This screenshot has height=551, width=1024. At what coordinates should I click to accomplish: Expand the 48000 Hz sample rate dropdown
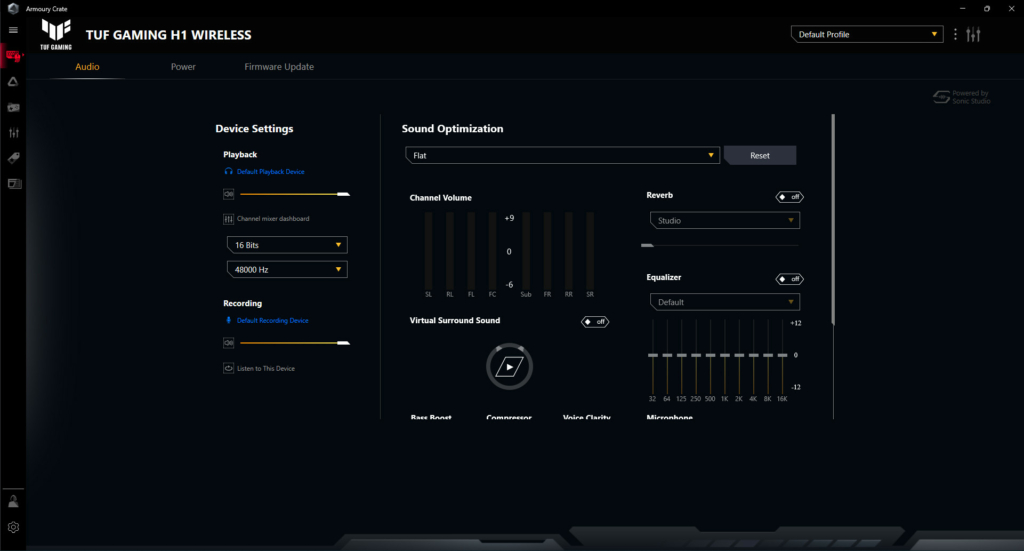pos(286,269)
